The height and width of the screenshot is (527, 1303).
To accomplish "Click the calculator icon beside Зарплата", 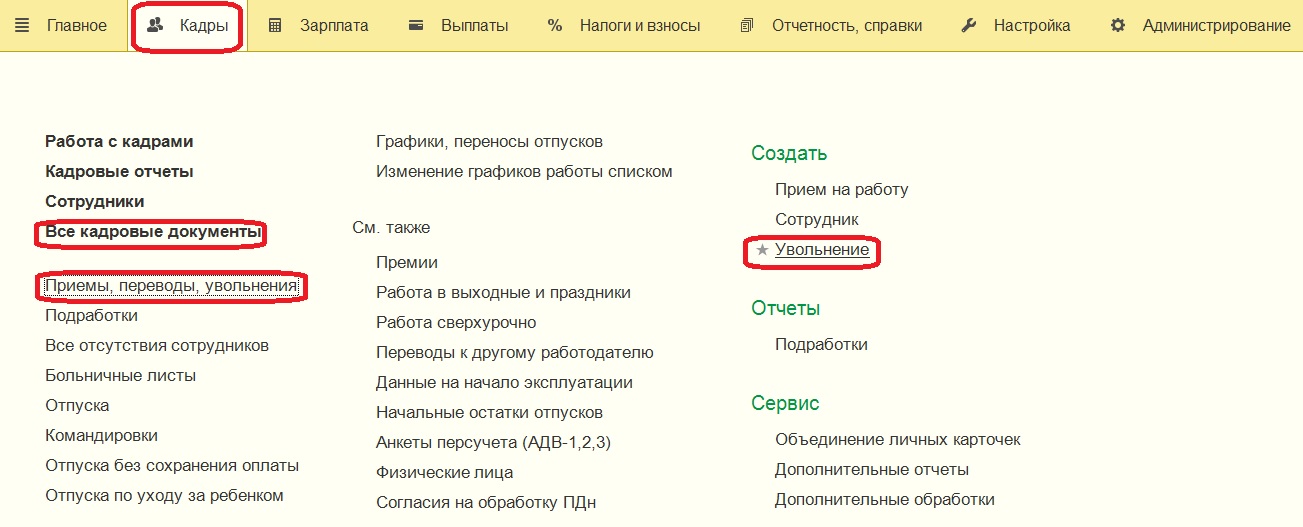I will [x=275, y=26].
